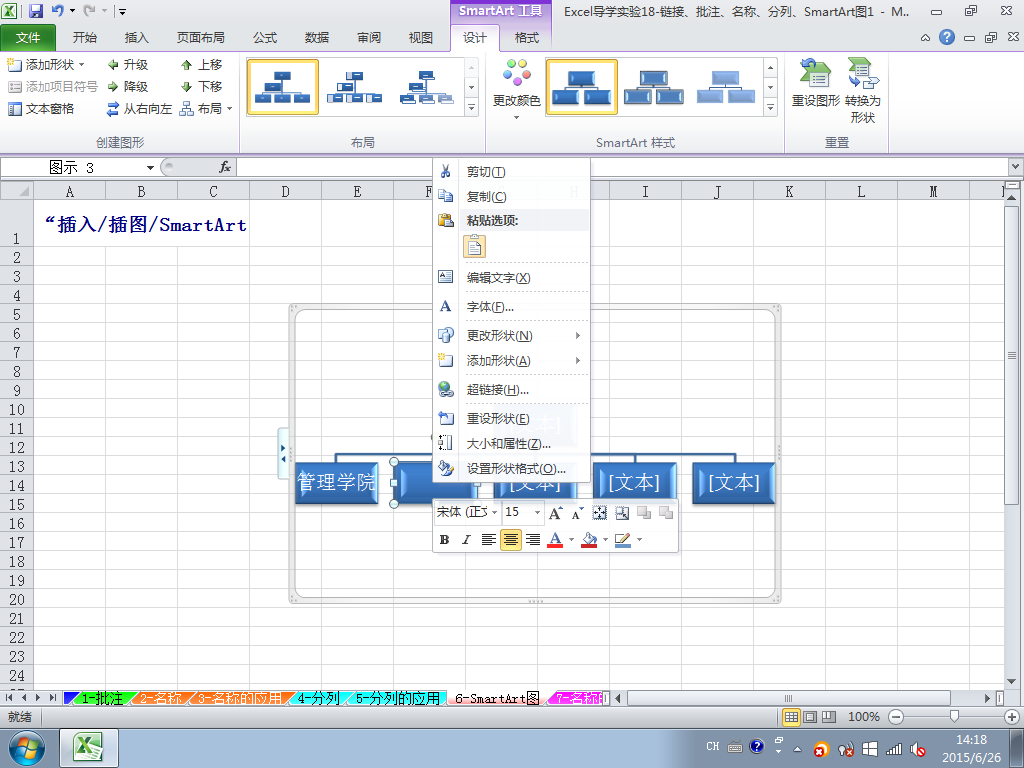Click Decrease Font Size in mini toolbar
This screenshot has height=768, width=1024.
click(577, 513)
